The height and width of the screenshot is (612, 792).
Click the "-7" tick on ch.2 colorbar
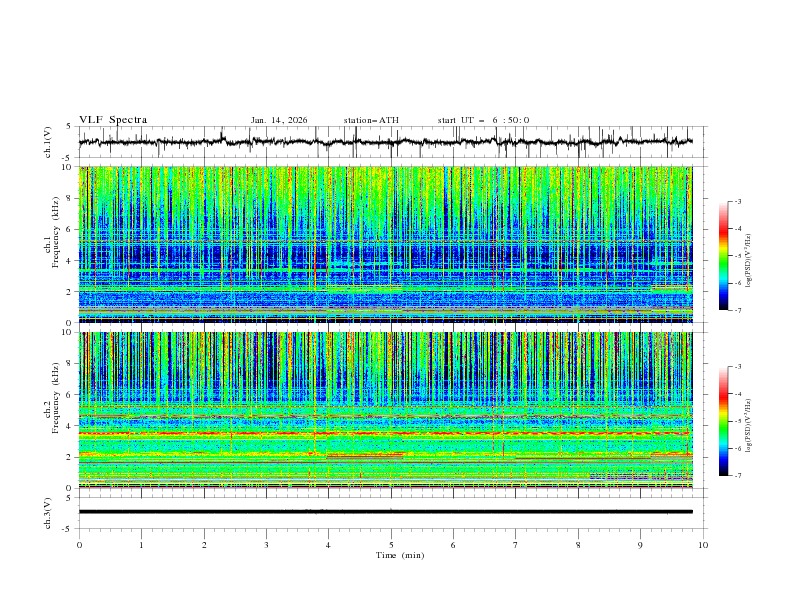738,475
